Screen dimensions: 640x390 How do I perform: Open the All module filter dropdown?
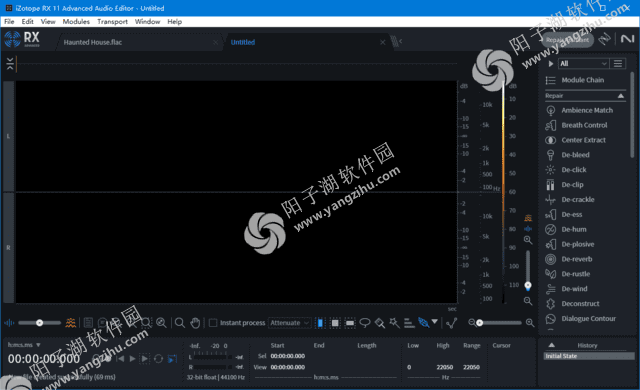tap(583, 64)
